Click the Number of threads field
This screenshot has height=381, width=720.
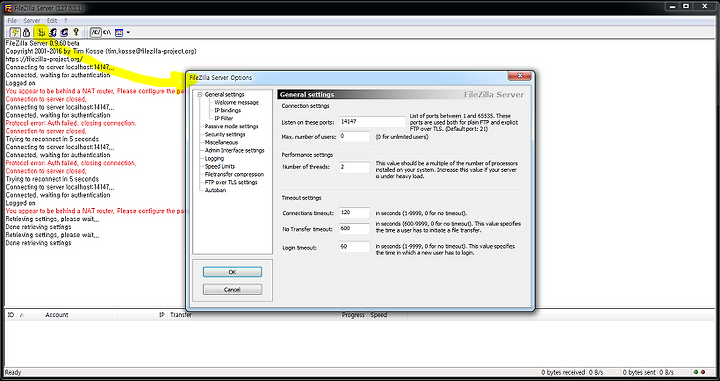(x=354, y=167)
